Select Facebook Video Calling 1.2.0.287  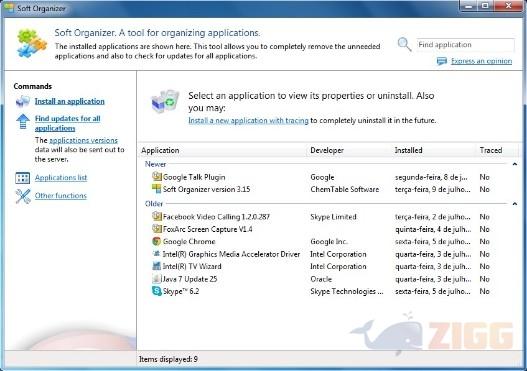click(x=329, y=217)
